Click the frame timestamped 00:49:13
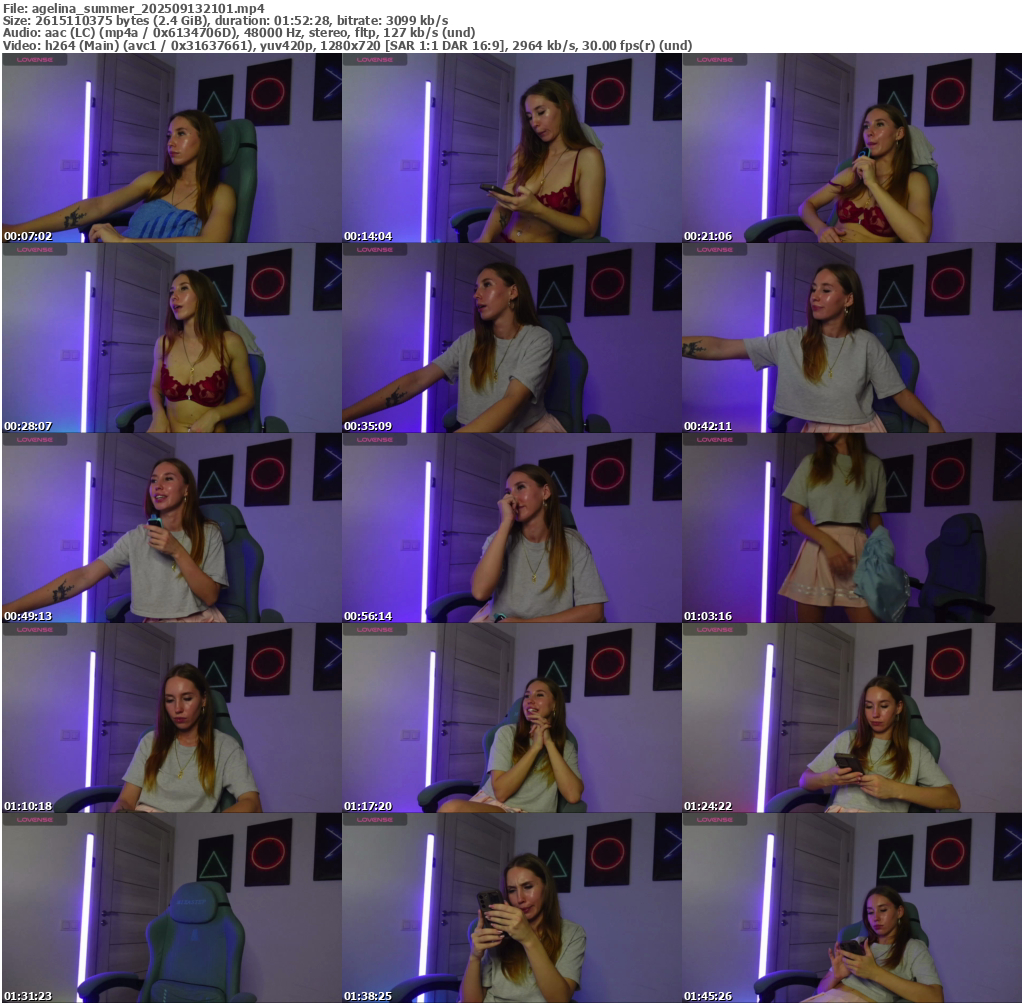 pyautogui.click(x=171, y=528)
